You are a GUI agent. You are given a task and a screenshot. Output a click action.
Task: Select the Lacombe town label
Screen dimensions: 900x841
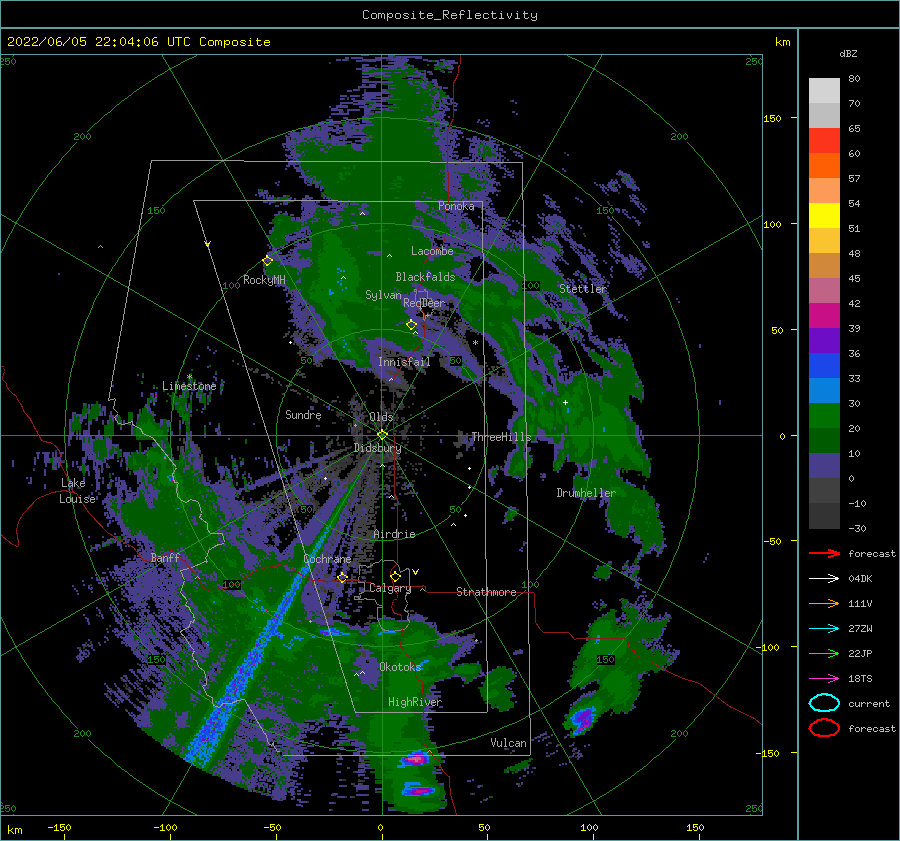[x=432, y=251]
